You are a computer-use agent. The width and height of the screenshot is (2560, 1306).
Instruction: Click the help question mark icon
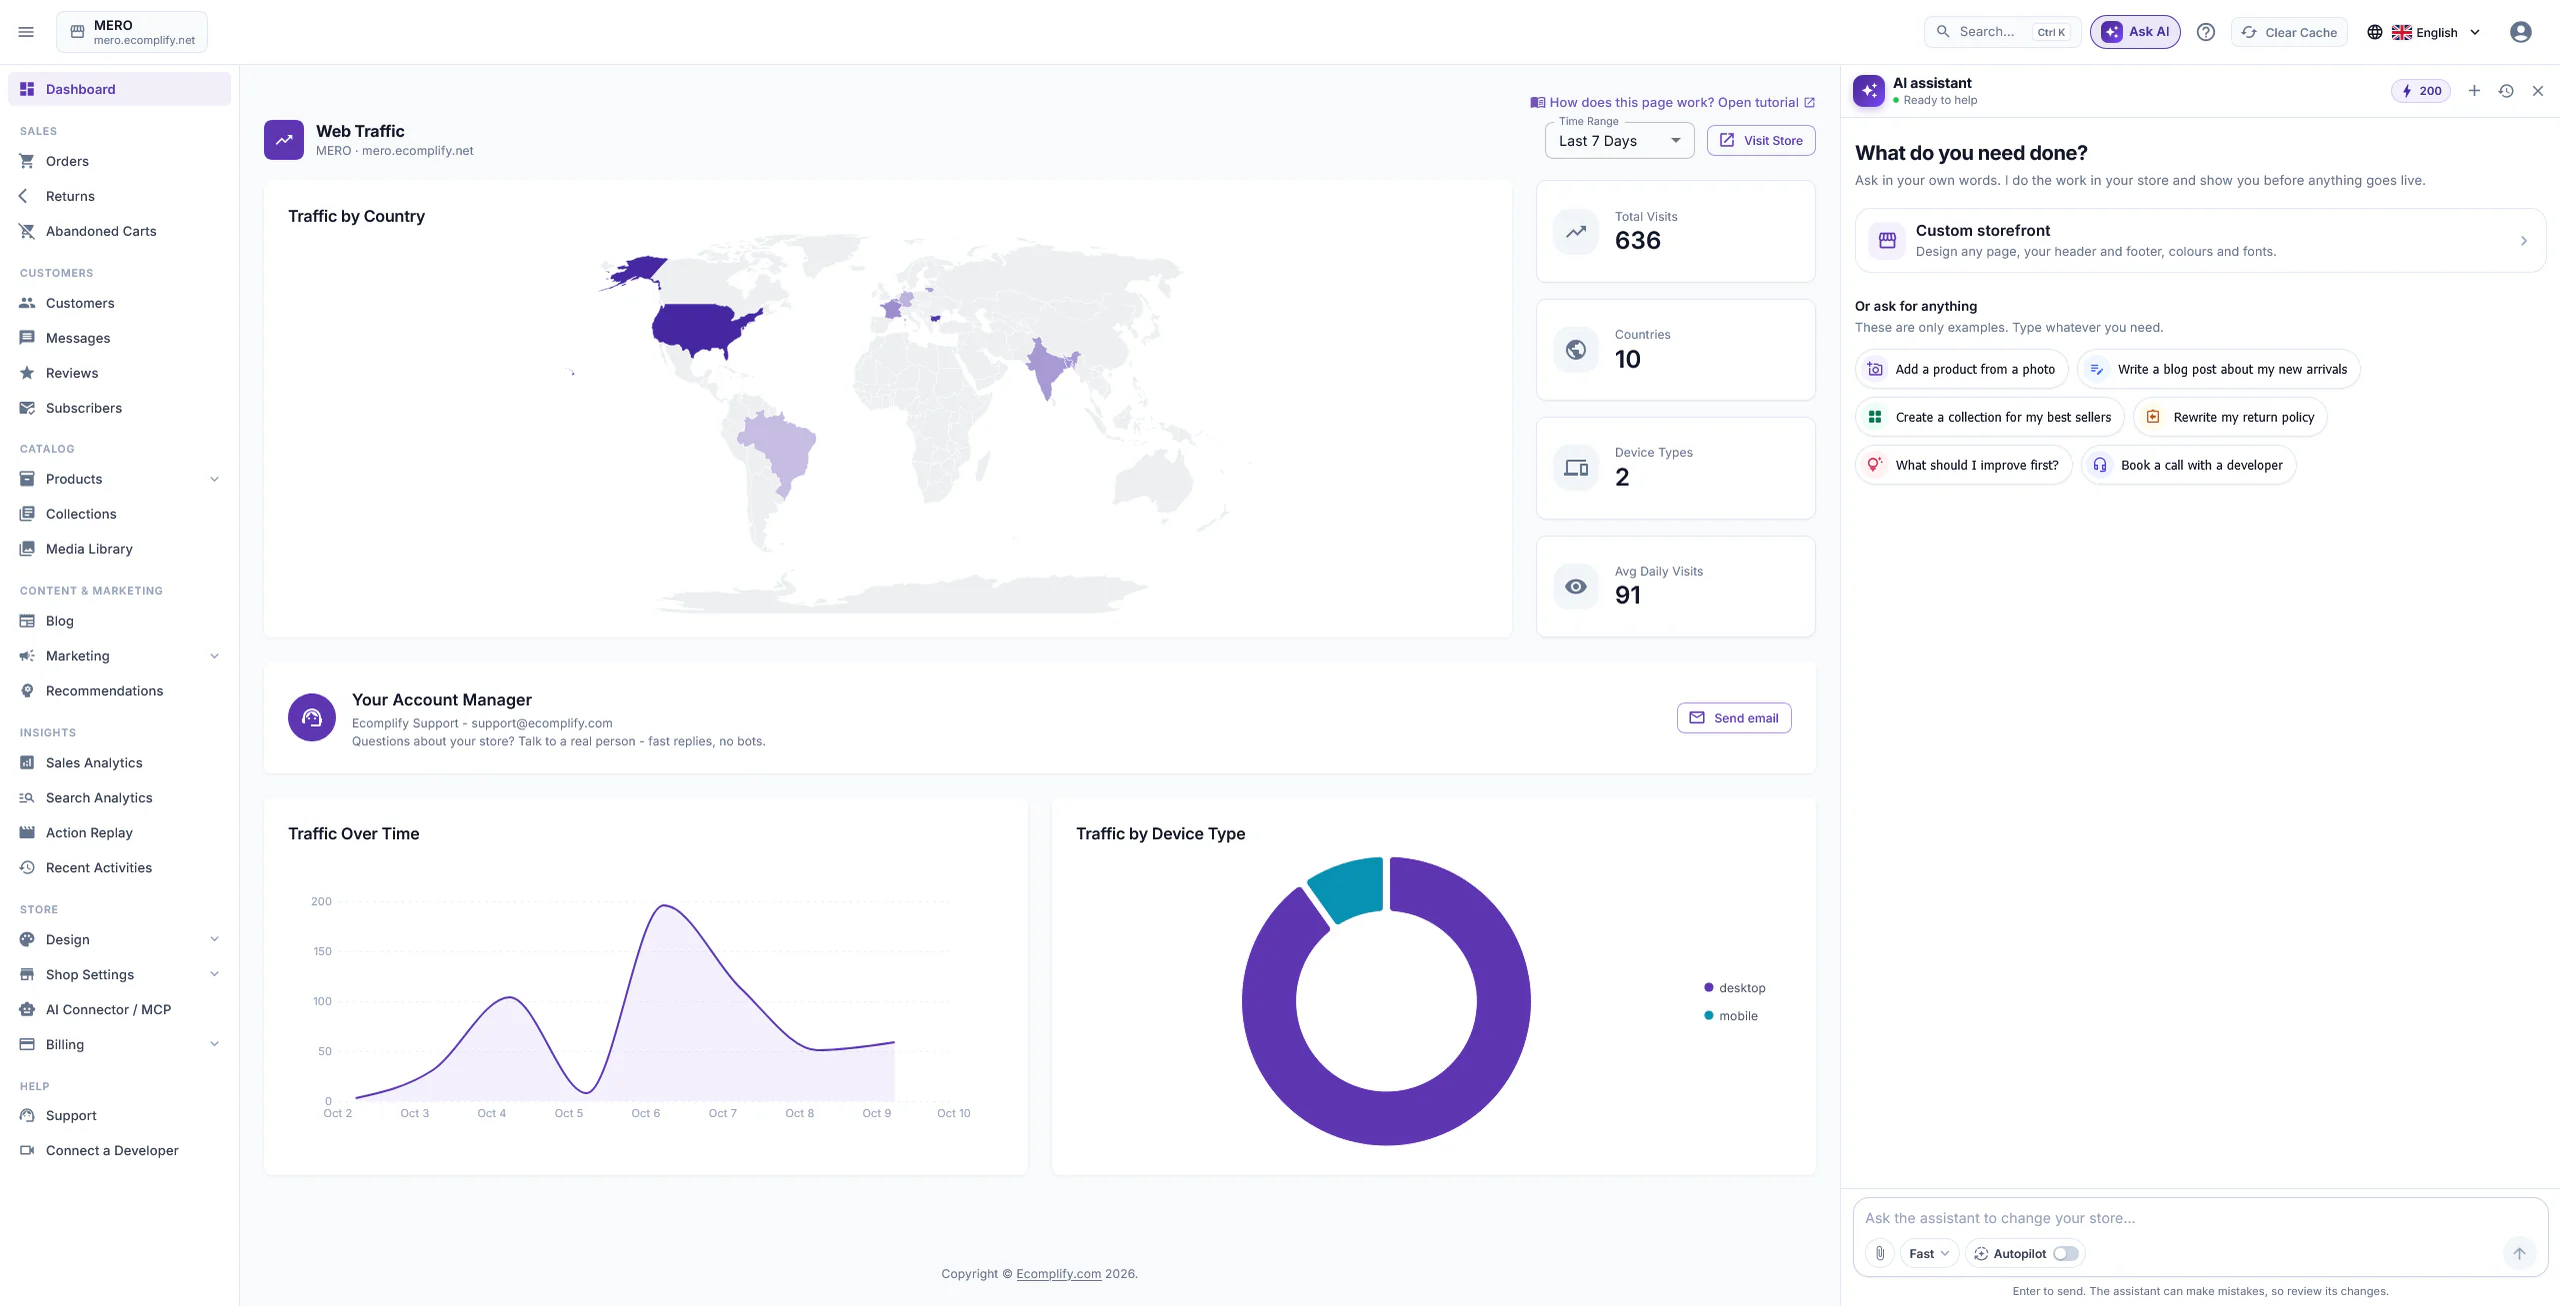[x=2205, y=32]
